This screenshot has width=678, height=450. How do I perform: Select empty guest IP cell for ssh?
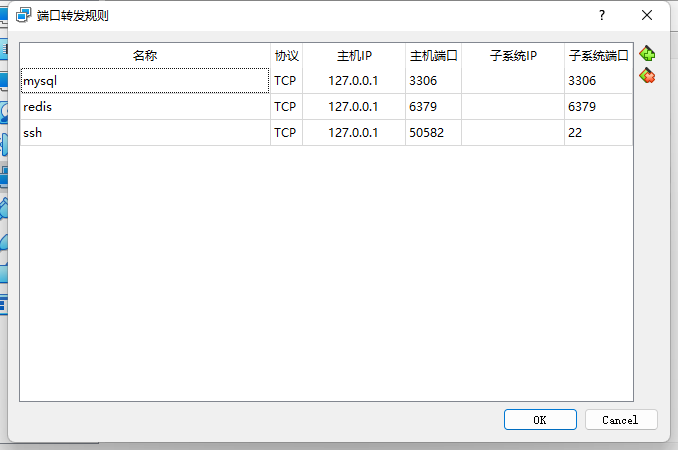click(513, 133)
